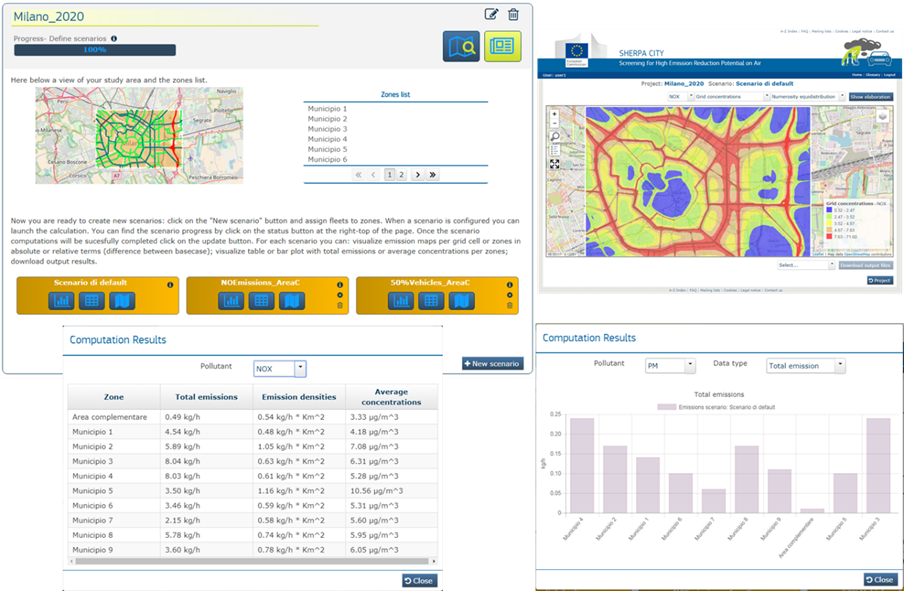
Task: Toggle the Emissions scenario legend in the chart
Action: [x=717, y=407]
